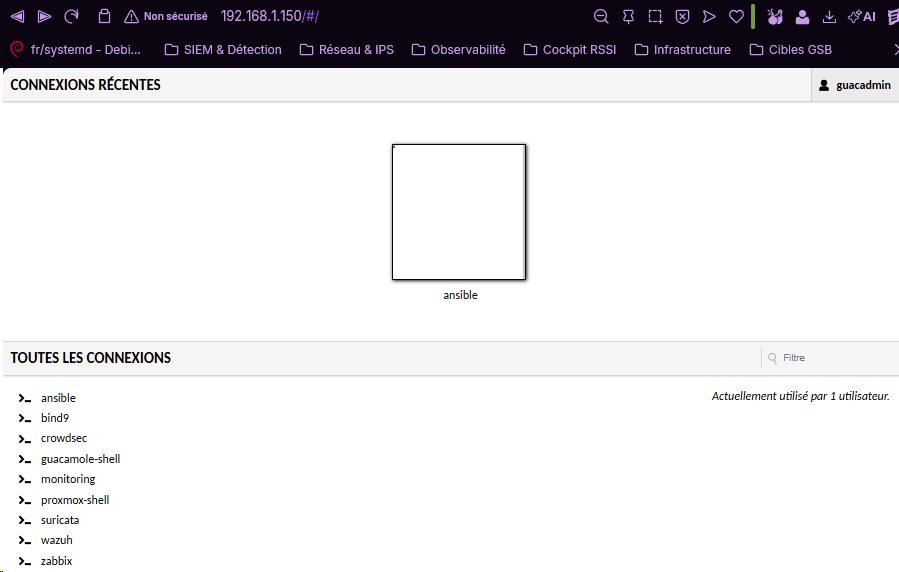The width and height of the screenshot is (899, 572).
Task: Open the guacadmin user menu
Action: point(855,85)
